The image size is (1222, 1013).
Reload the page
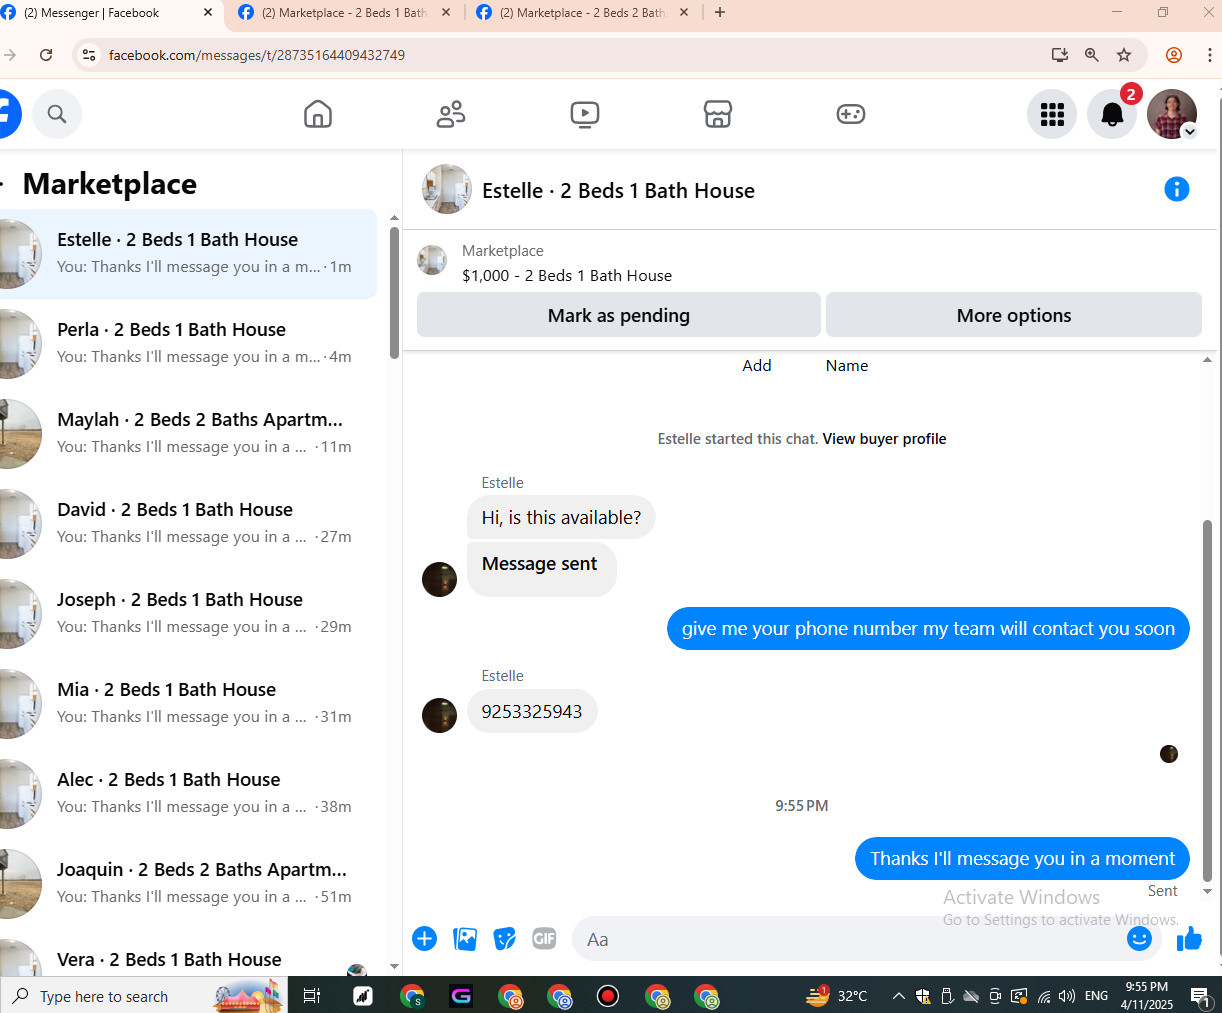46,55
